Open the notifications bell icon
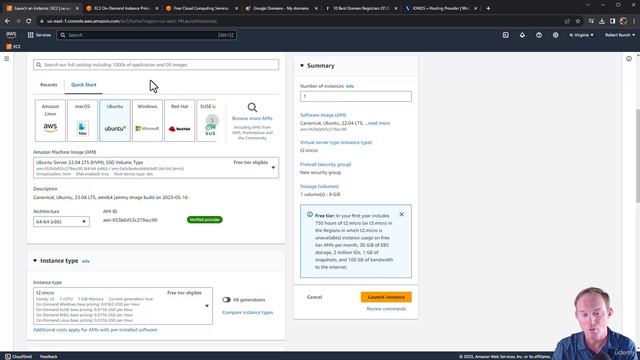640x360 pixels. (522, 35)
